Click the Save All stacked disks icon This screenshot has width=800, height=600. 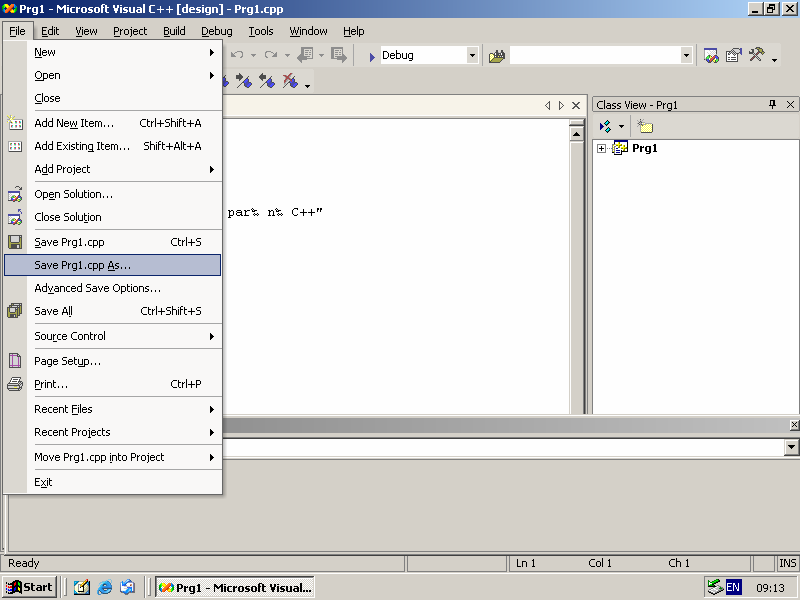point(15,311)
